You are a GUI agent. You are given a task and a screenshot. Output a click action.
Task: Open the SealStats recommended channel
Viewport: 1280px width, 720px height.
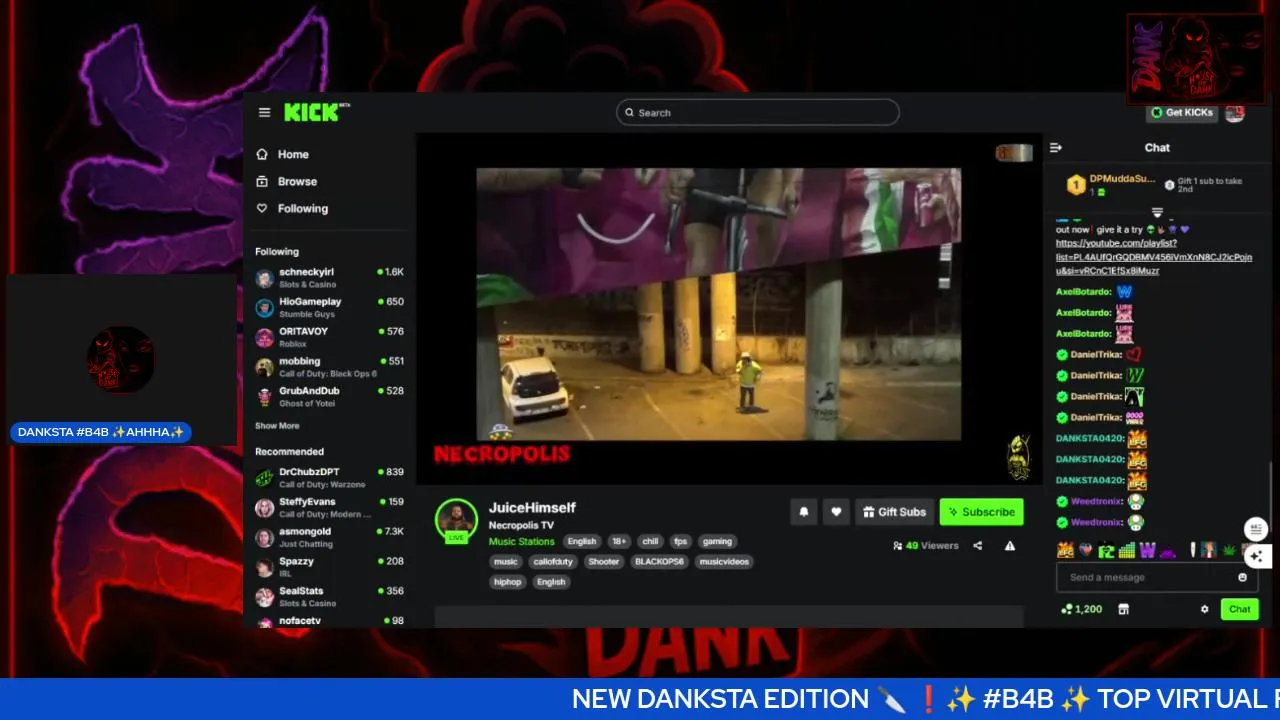click(x=329, y=597)
